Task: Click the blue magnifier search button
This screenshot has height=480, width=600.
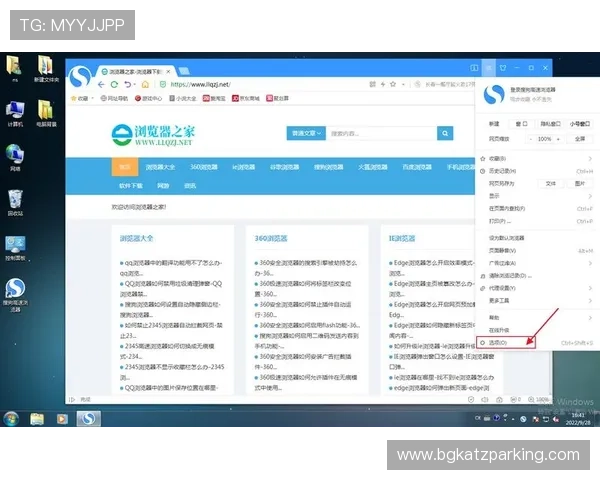Action: click(x=445, y=133)
